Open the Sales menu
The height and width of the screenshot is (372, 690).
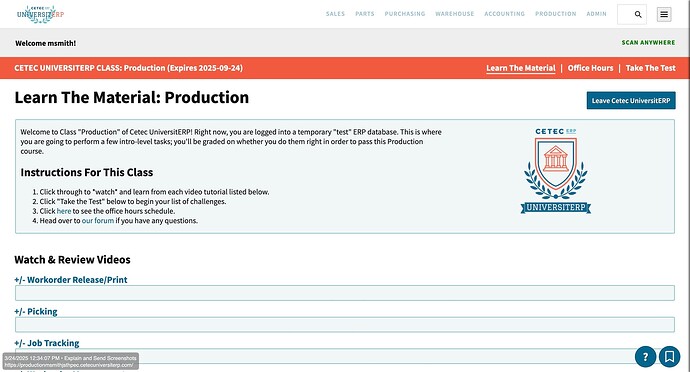(x=335, y=14)
